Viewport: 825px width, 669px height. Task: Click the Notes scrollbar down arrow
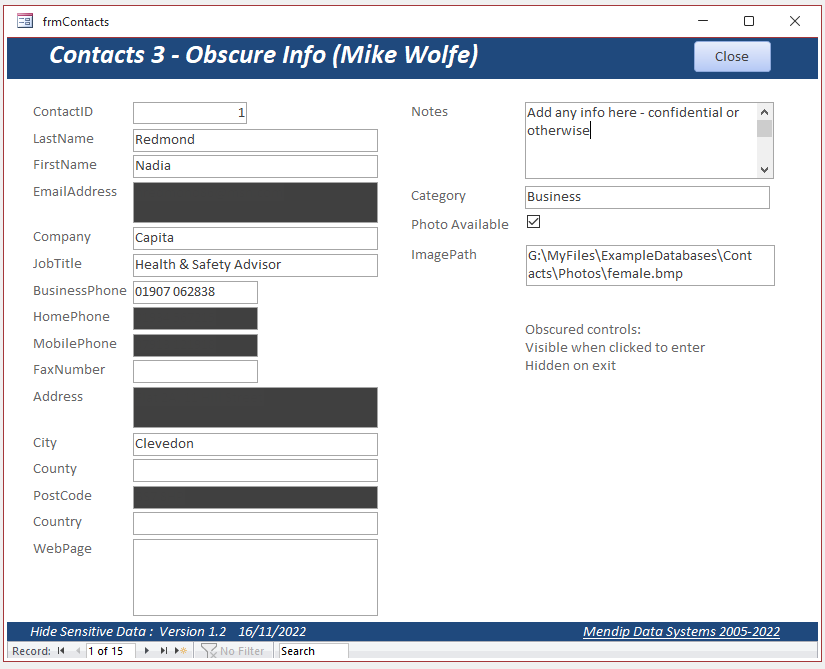point(764,170)
